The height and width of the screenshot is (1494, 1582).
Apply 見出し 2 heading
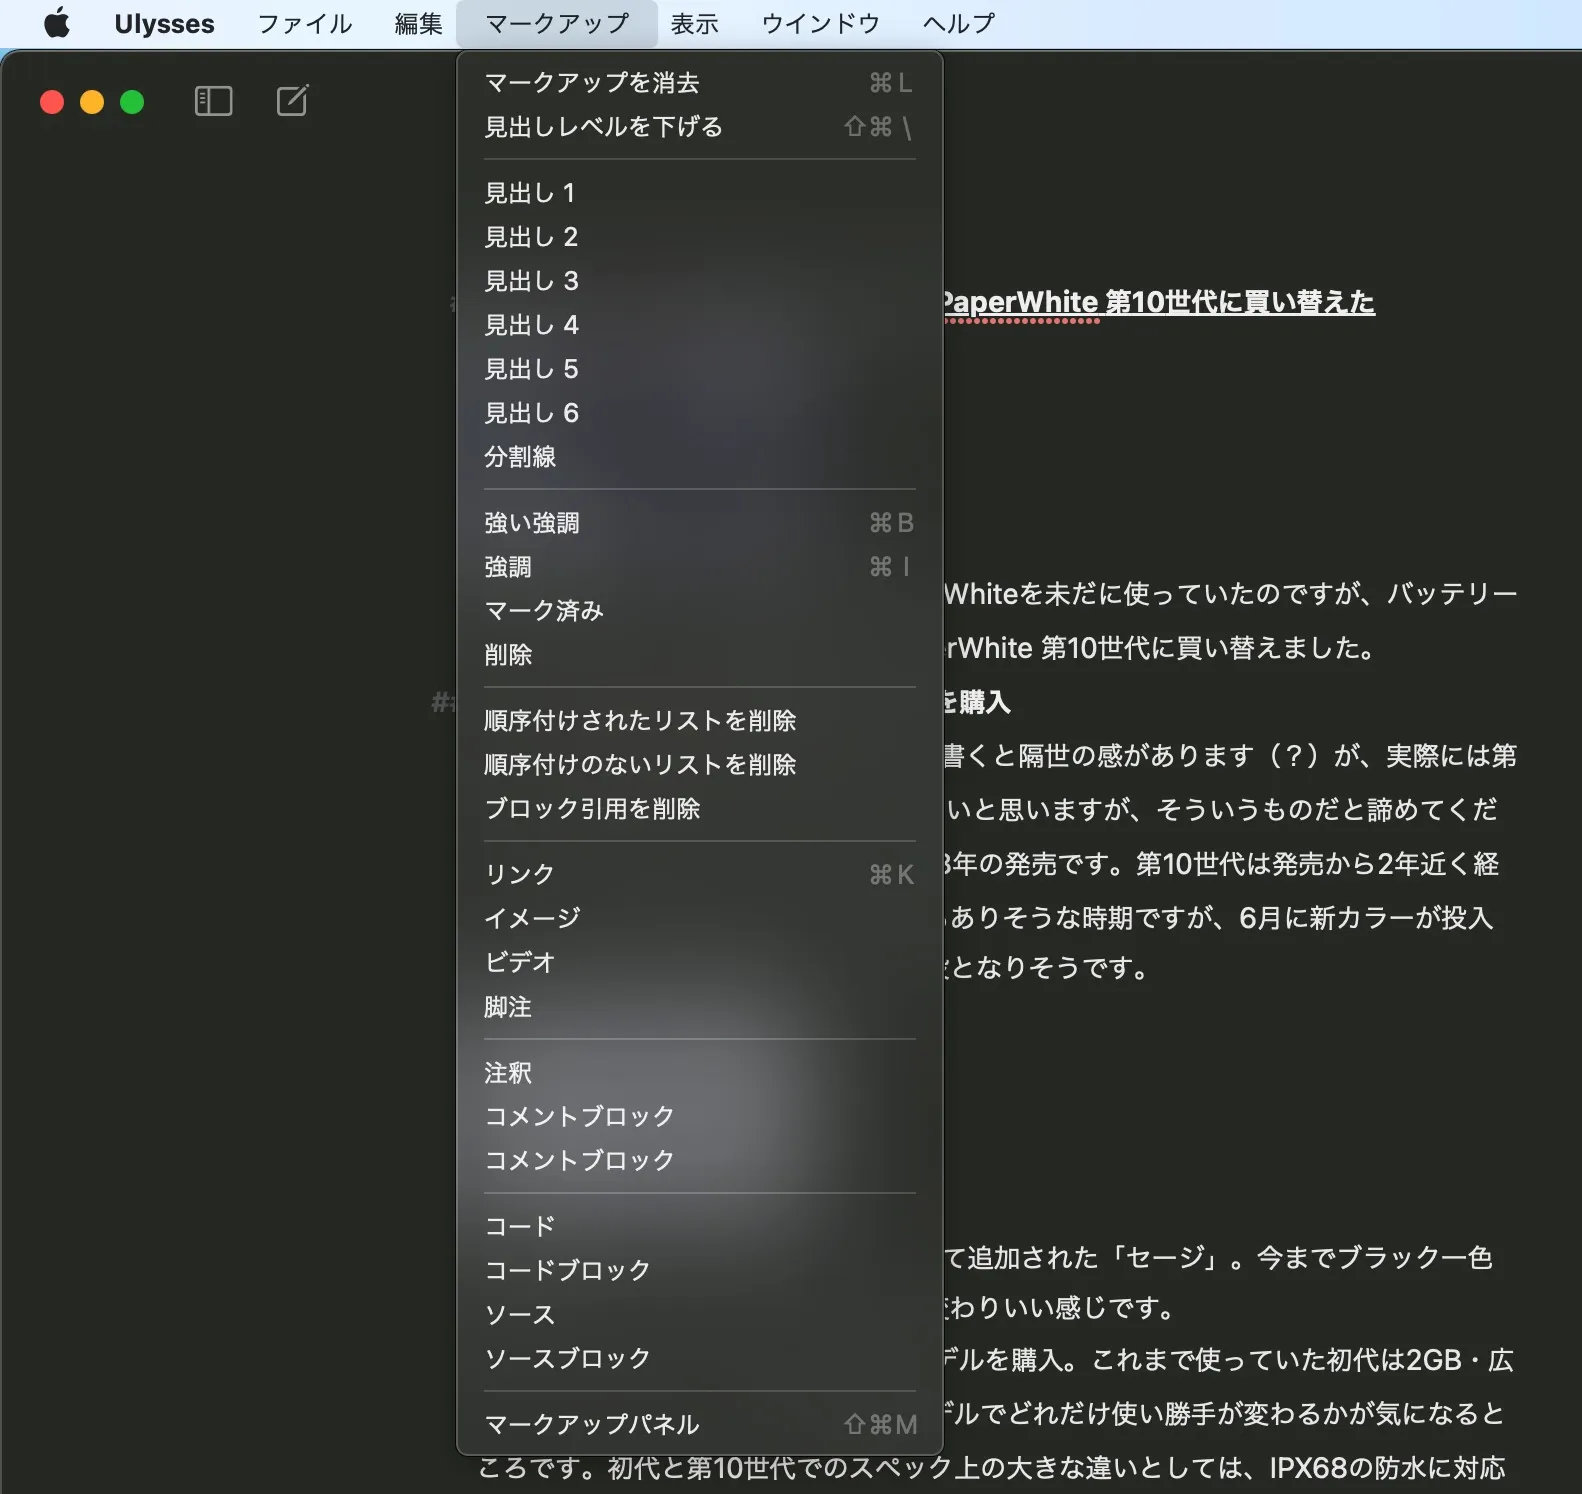tap(699, 237)
